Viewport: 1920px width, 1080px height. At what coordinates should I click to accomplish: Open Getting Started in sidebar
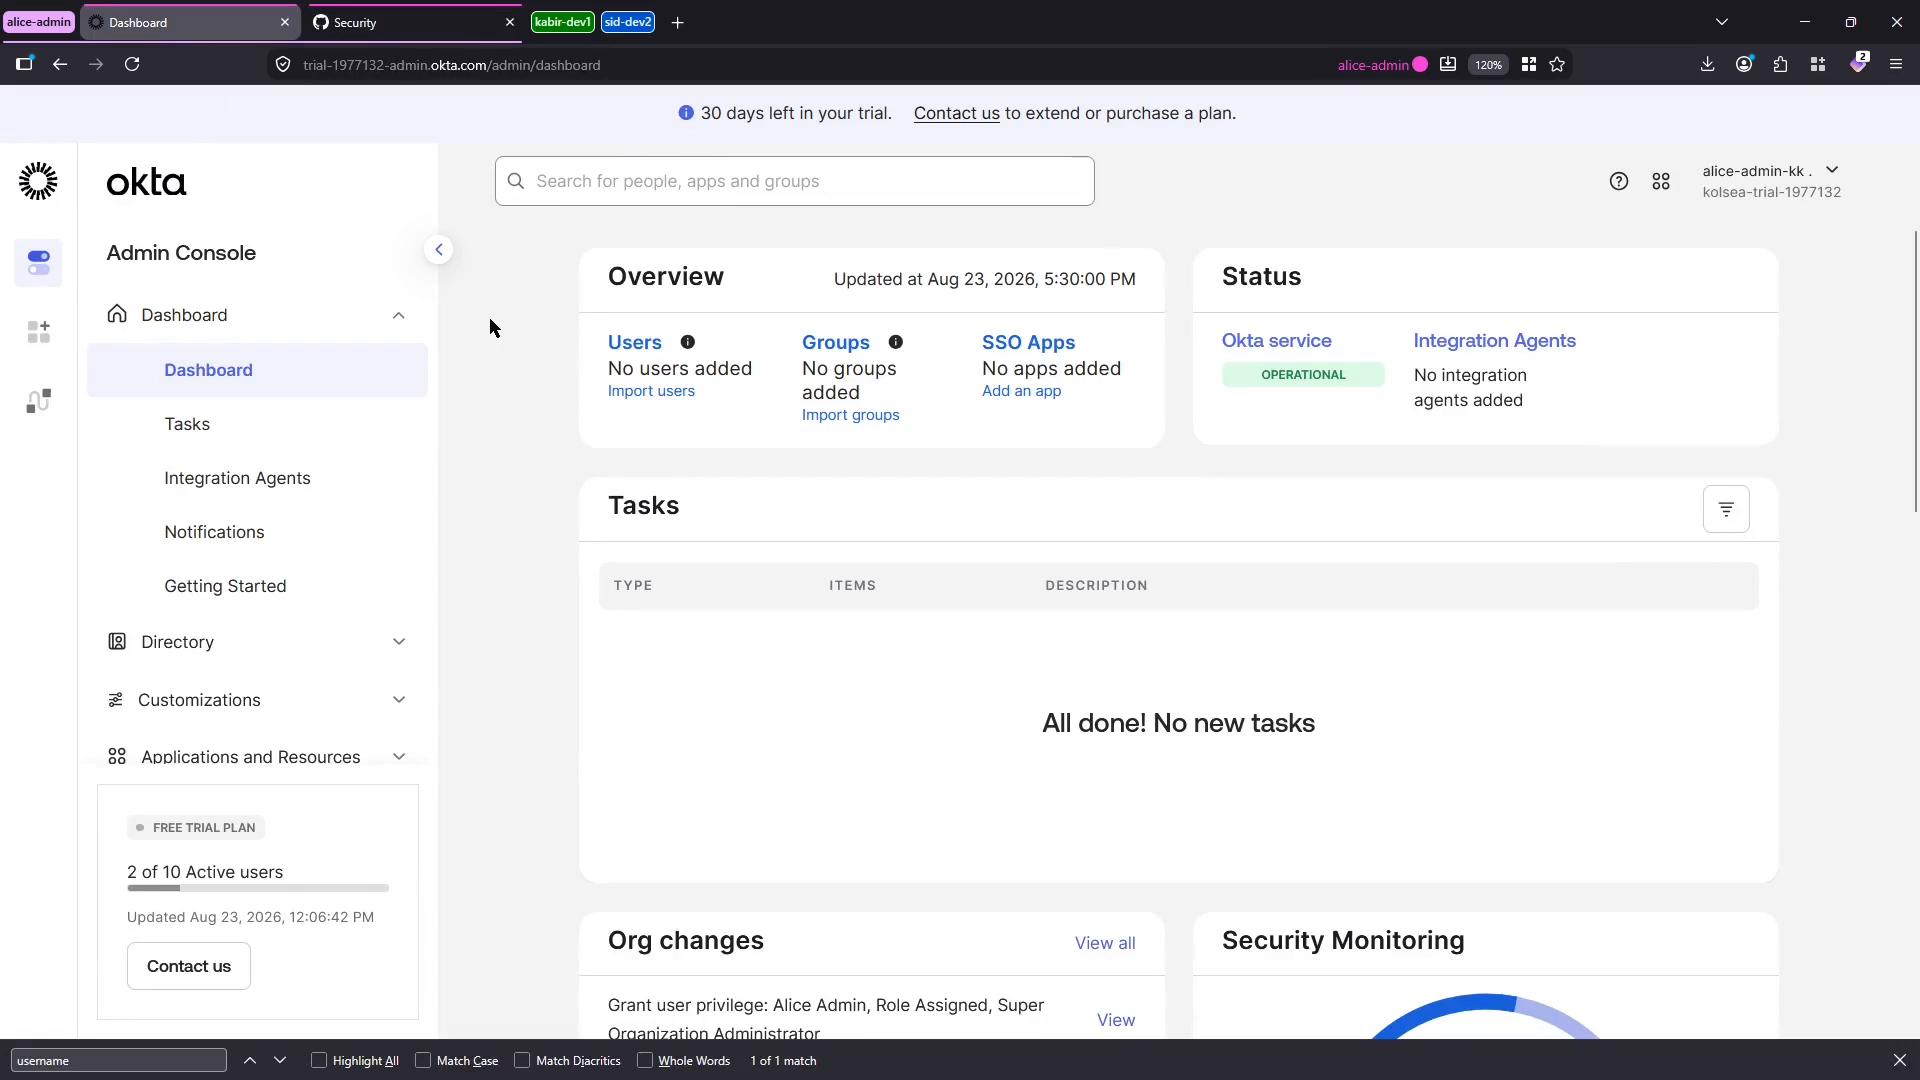click(x=225, y=586)
